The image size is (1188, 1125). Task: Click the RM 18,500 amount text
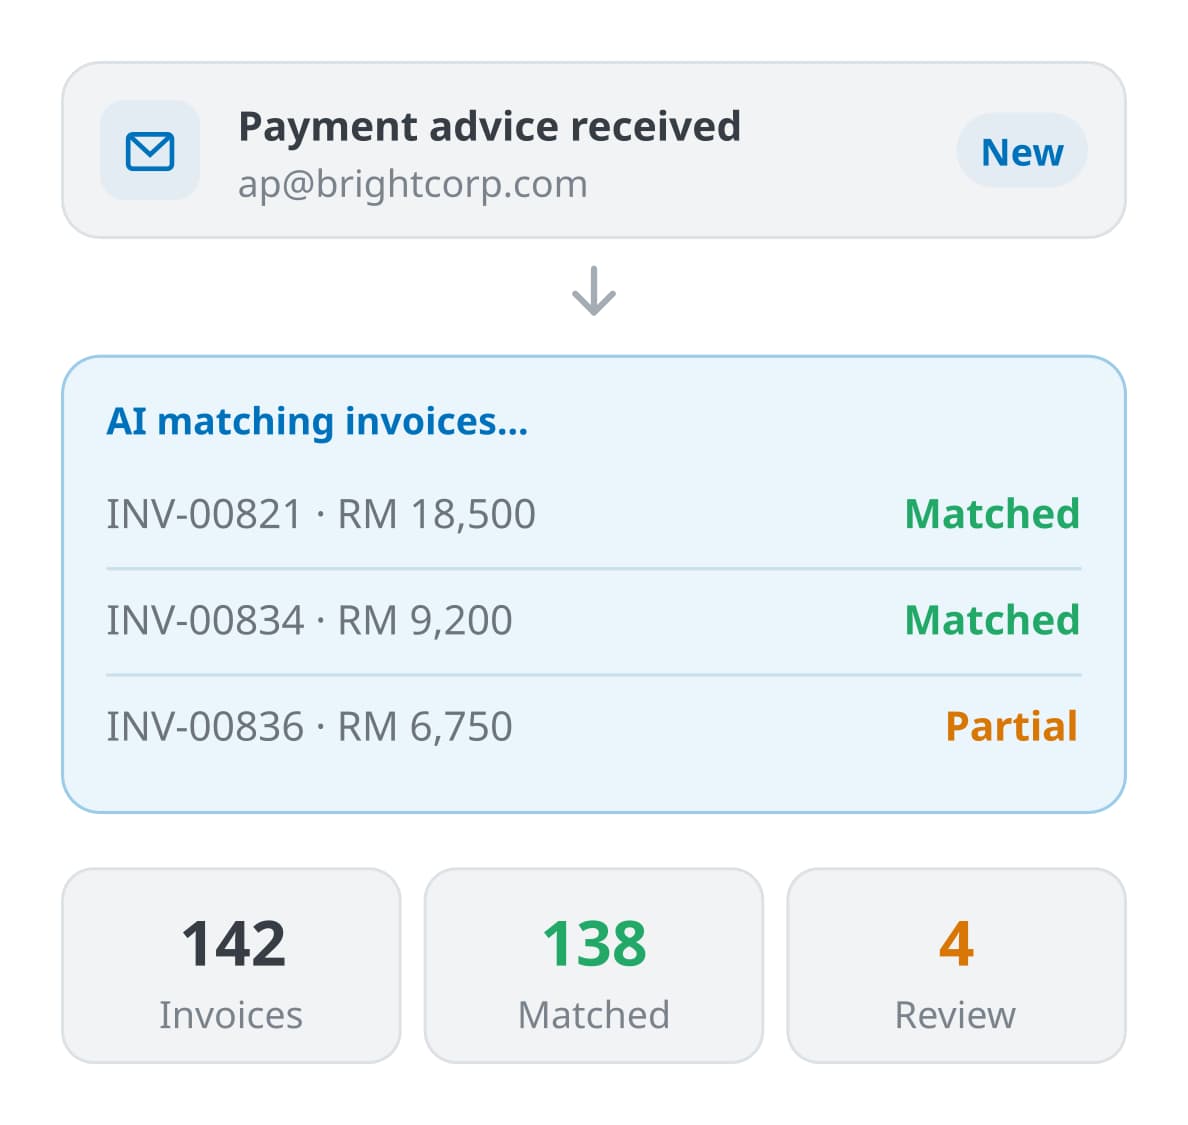click(x=436, y=514)
